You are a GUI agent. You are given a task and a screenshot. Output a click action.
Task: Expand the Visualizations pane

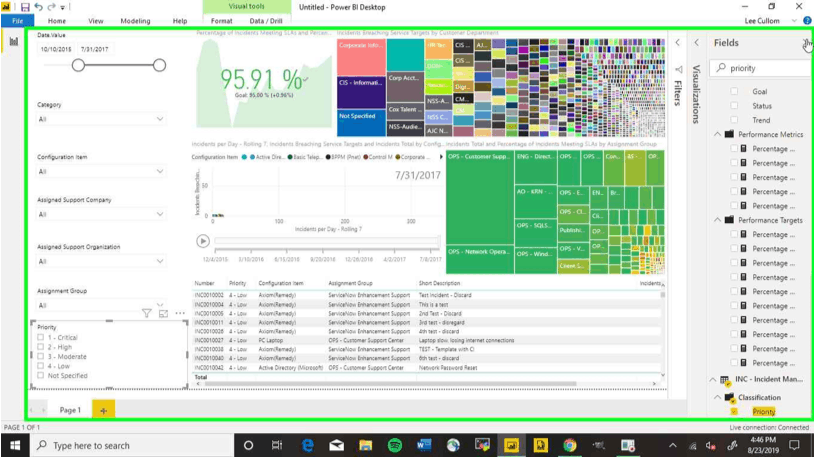(x=696, y=43)
